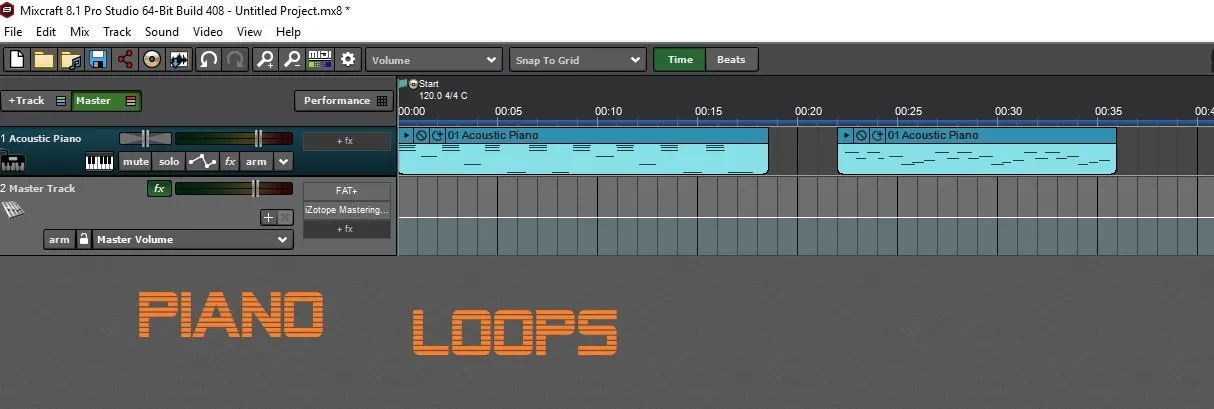
Task: Open the MIDI toolbar icon
Action: (x=320, y=60)
